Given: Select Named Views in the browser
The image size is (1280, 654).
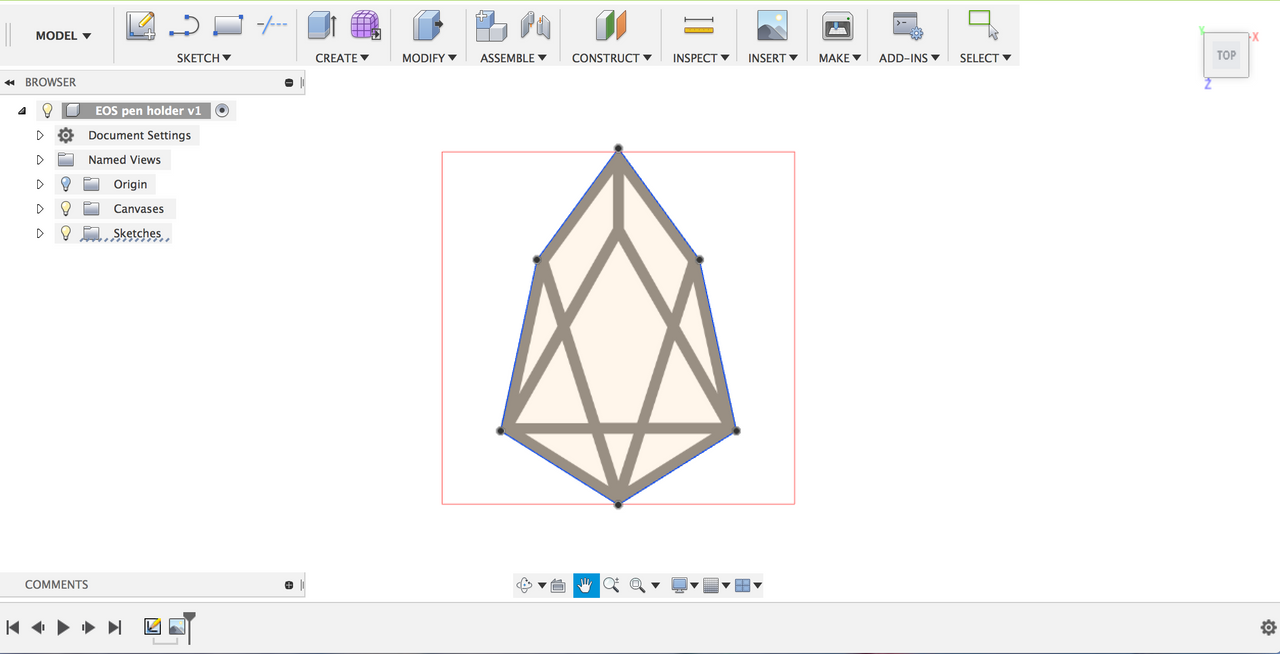Looking at the screenshot, I should tap(124, 160).
